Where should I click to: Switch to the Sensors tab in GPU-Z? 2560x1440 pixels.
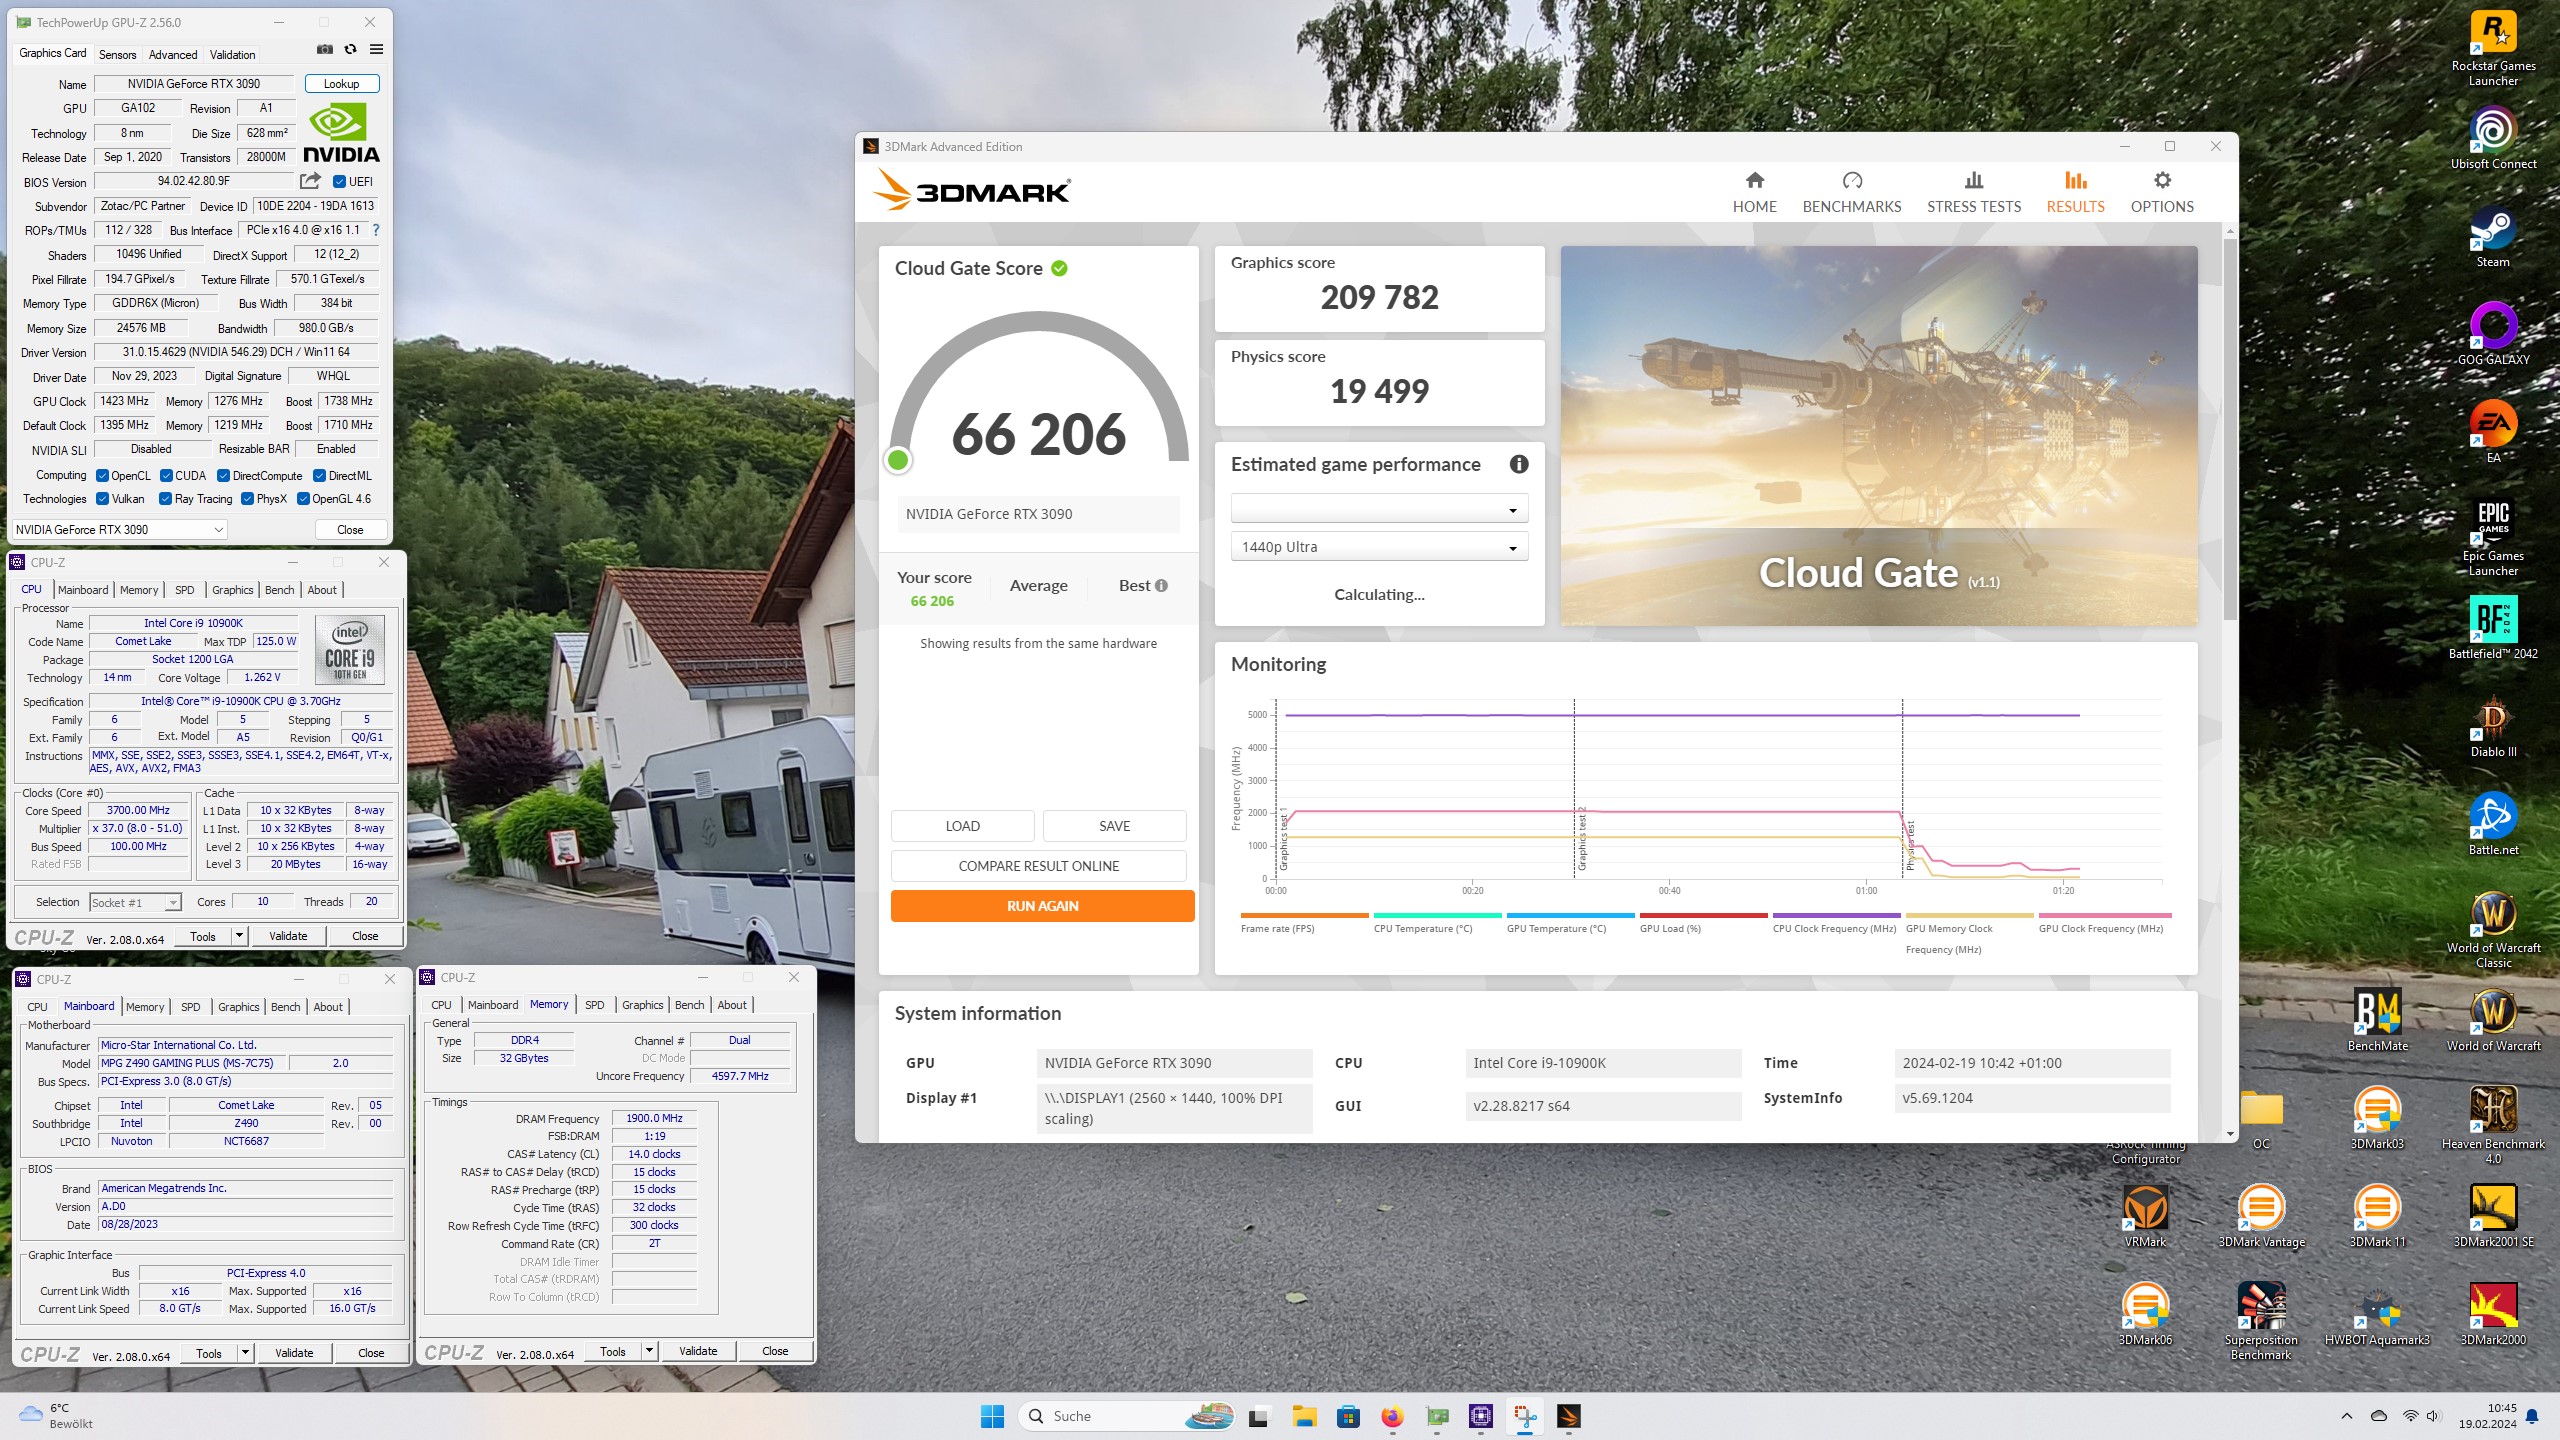tap(117, 55)
